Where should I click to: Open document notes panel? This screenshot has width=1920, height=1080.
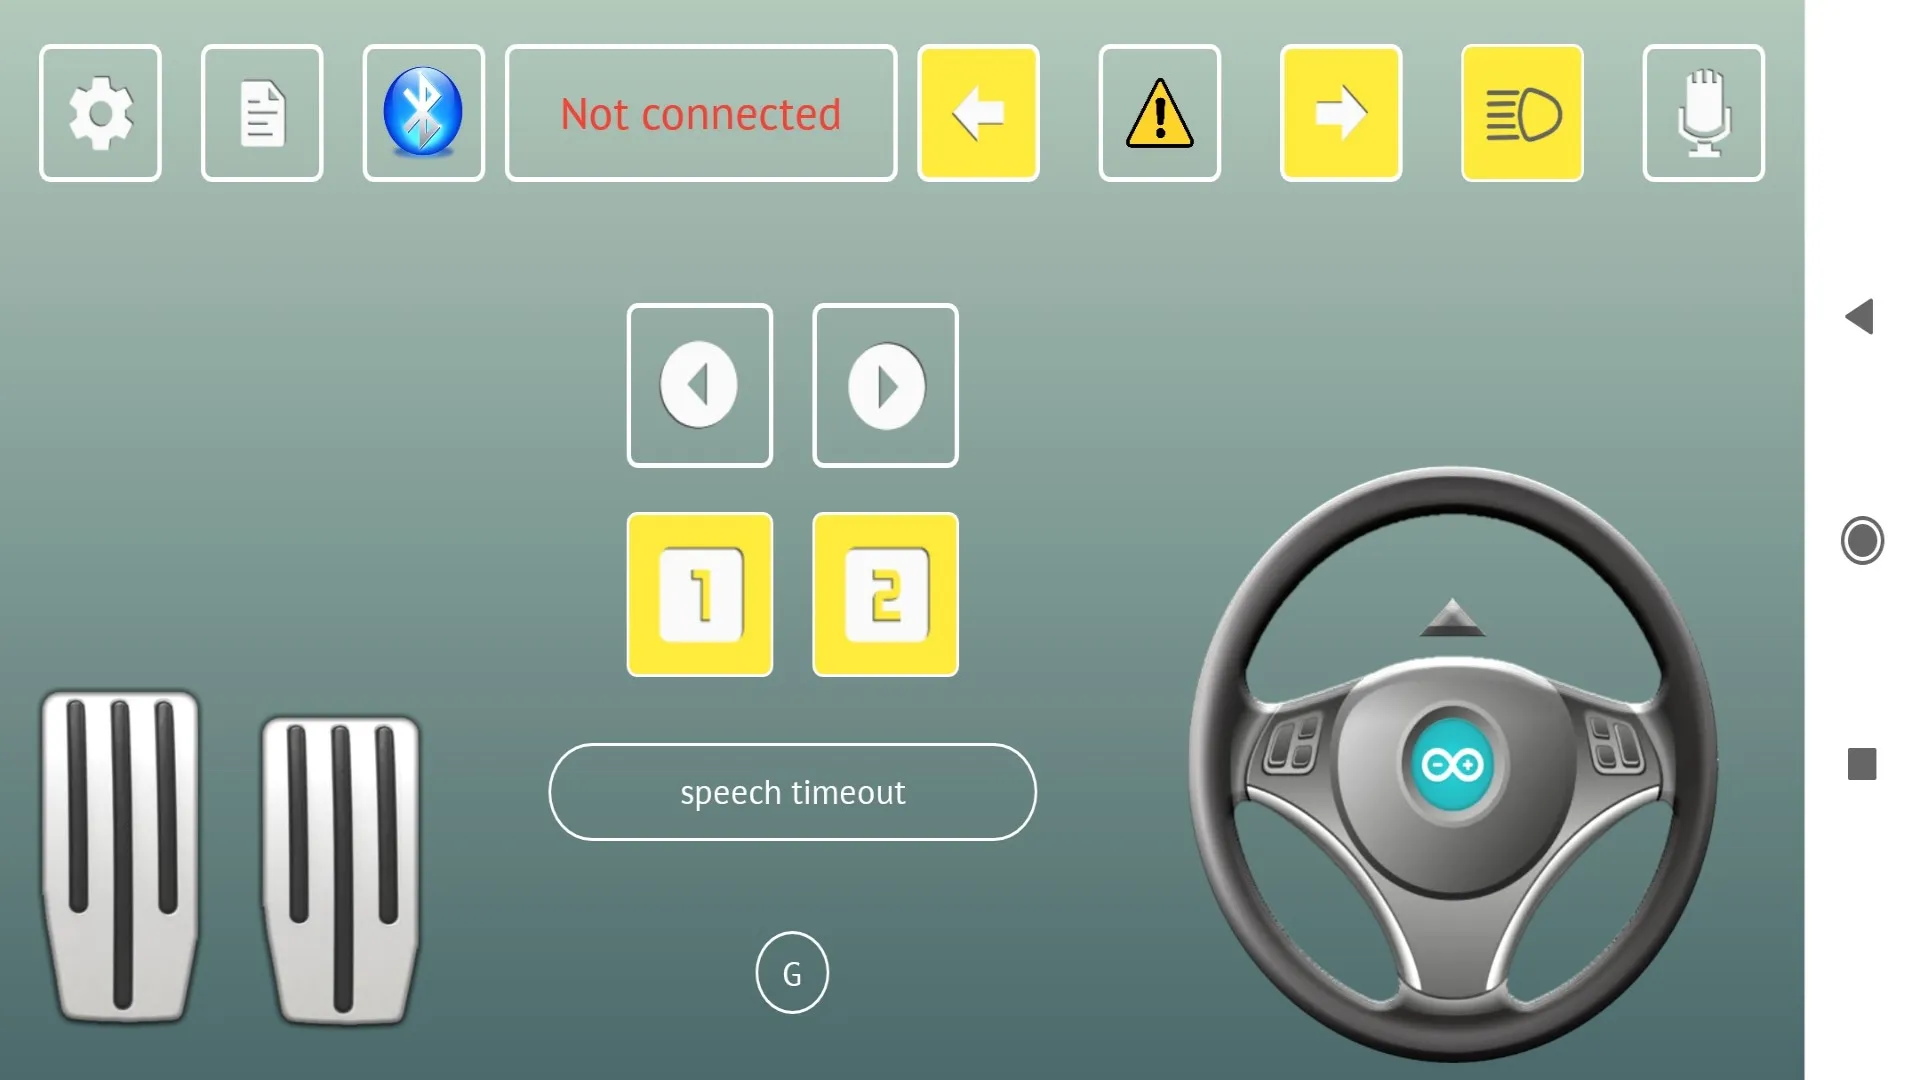point(261,113)
